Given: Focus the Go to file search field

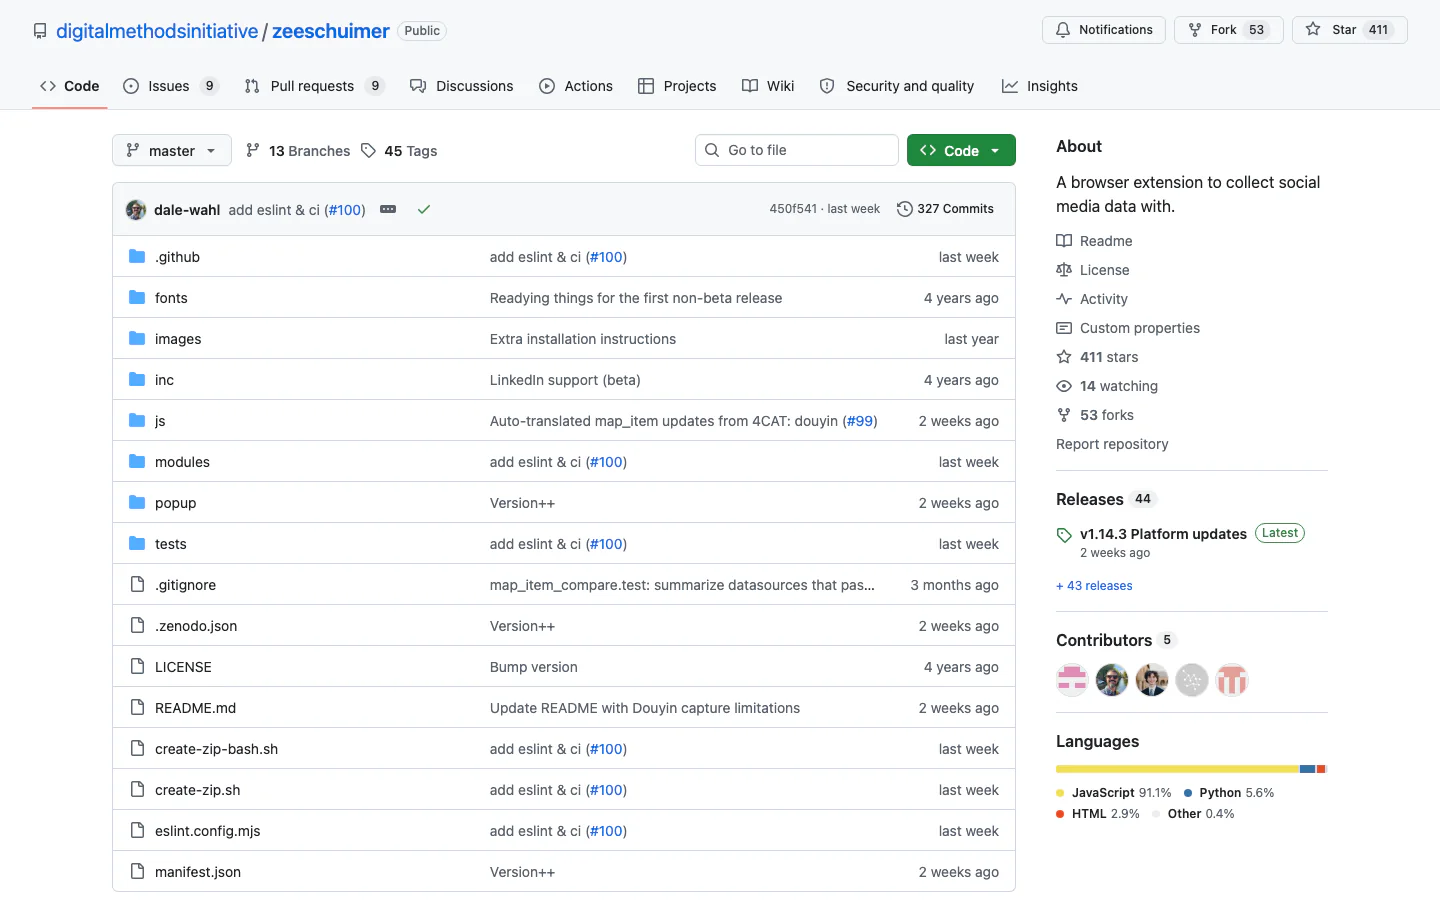Looking at the screenshot, I should [797, 150].
